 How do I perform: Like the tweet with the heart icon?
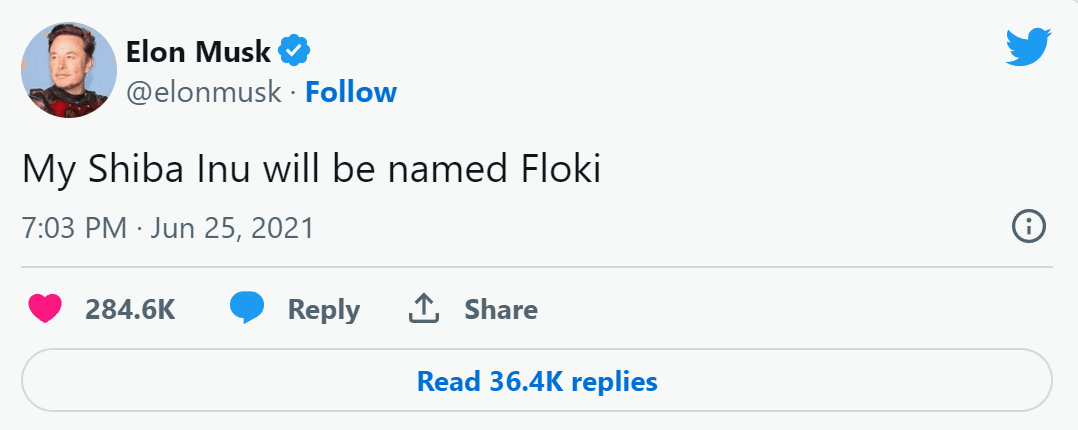pyautogui.click(x=45, y=309)
